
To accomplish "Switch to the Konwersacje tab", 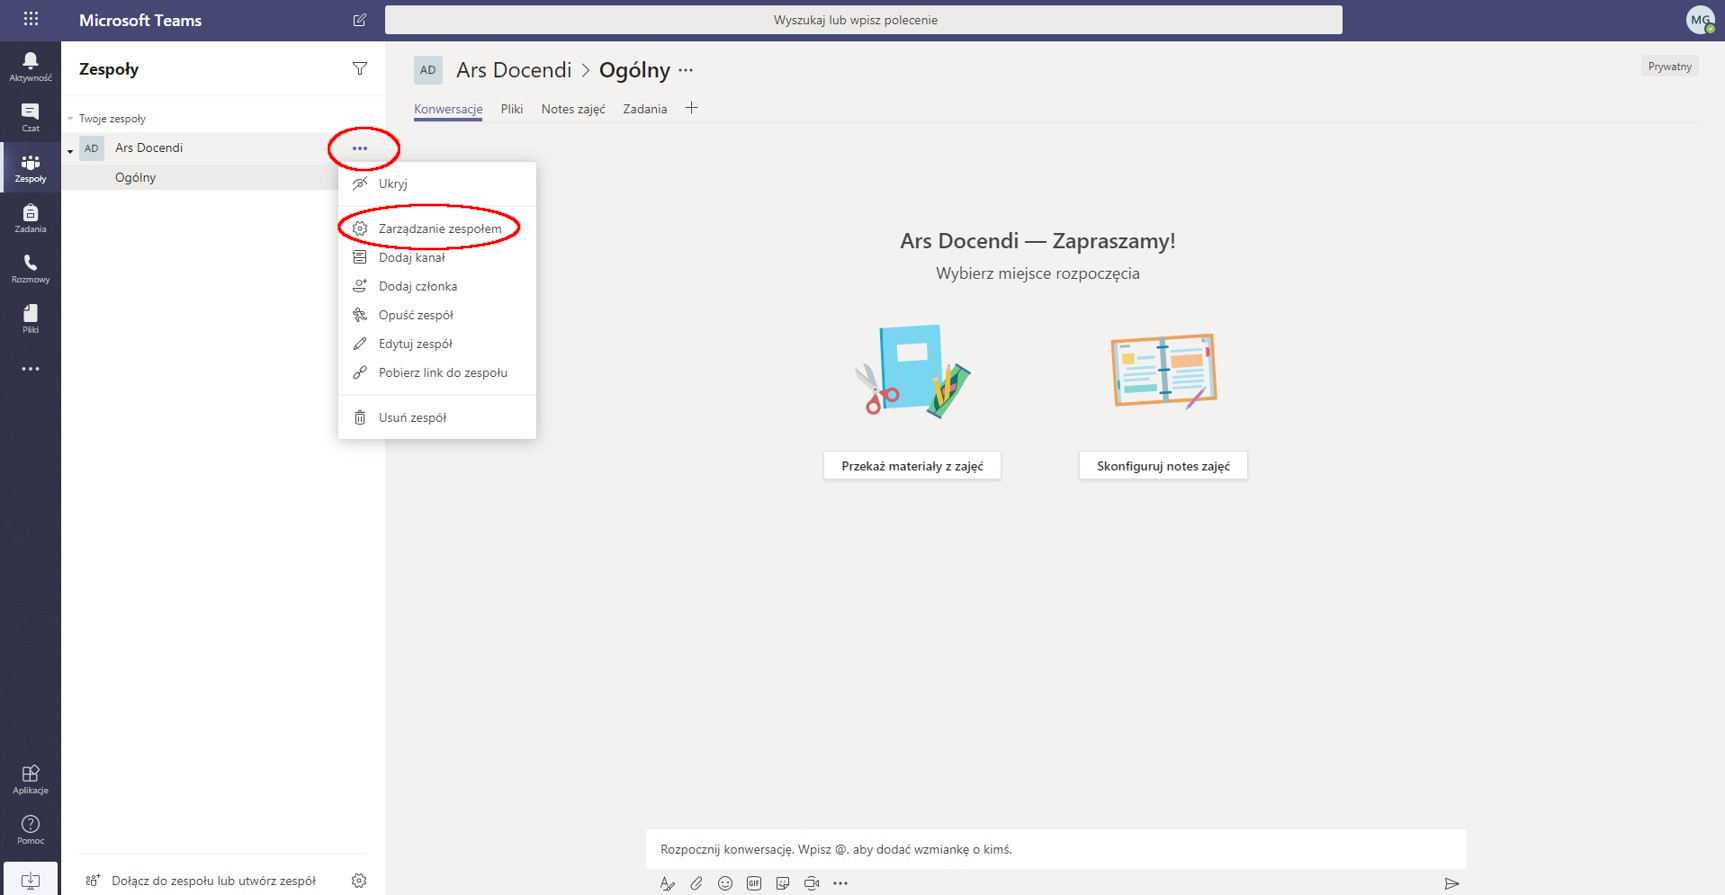I will (x=448, y=109).
